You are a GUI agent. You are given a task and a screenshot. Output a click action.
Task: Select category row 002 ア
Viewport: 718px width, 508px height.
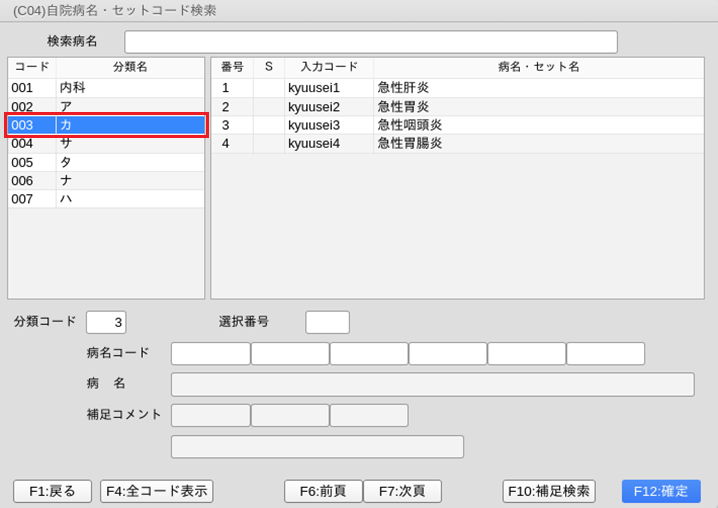pyautogui.click(x=106, y=106)
